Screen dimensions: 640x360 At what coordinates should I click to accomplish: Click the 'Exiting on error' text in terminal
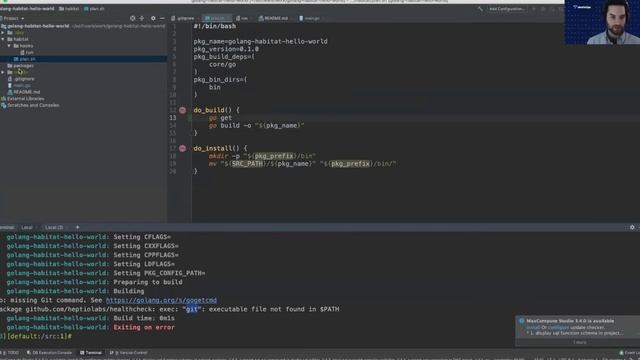144,327
